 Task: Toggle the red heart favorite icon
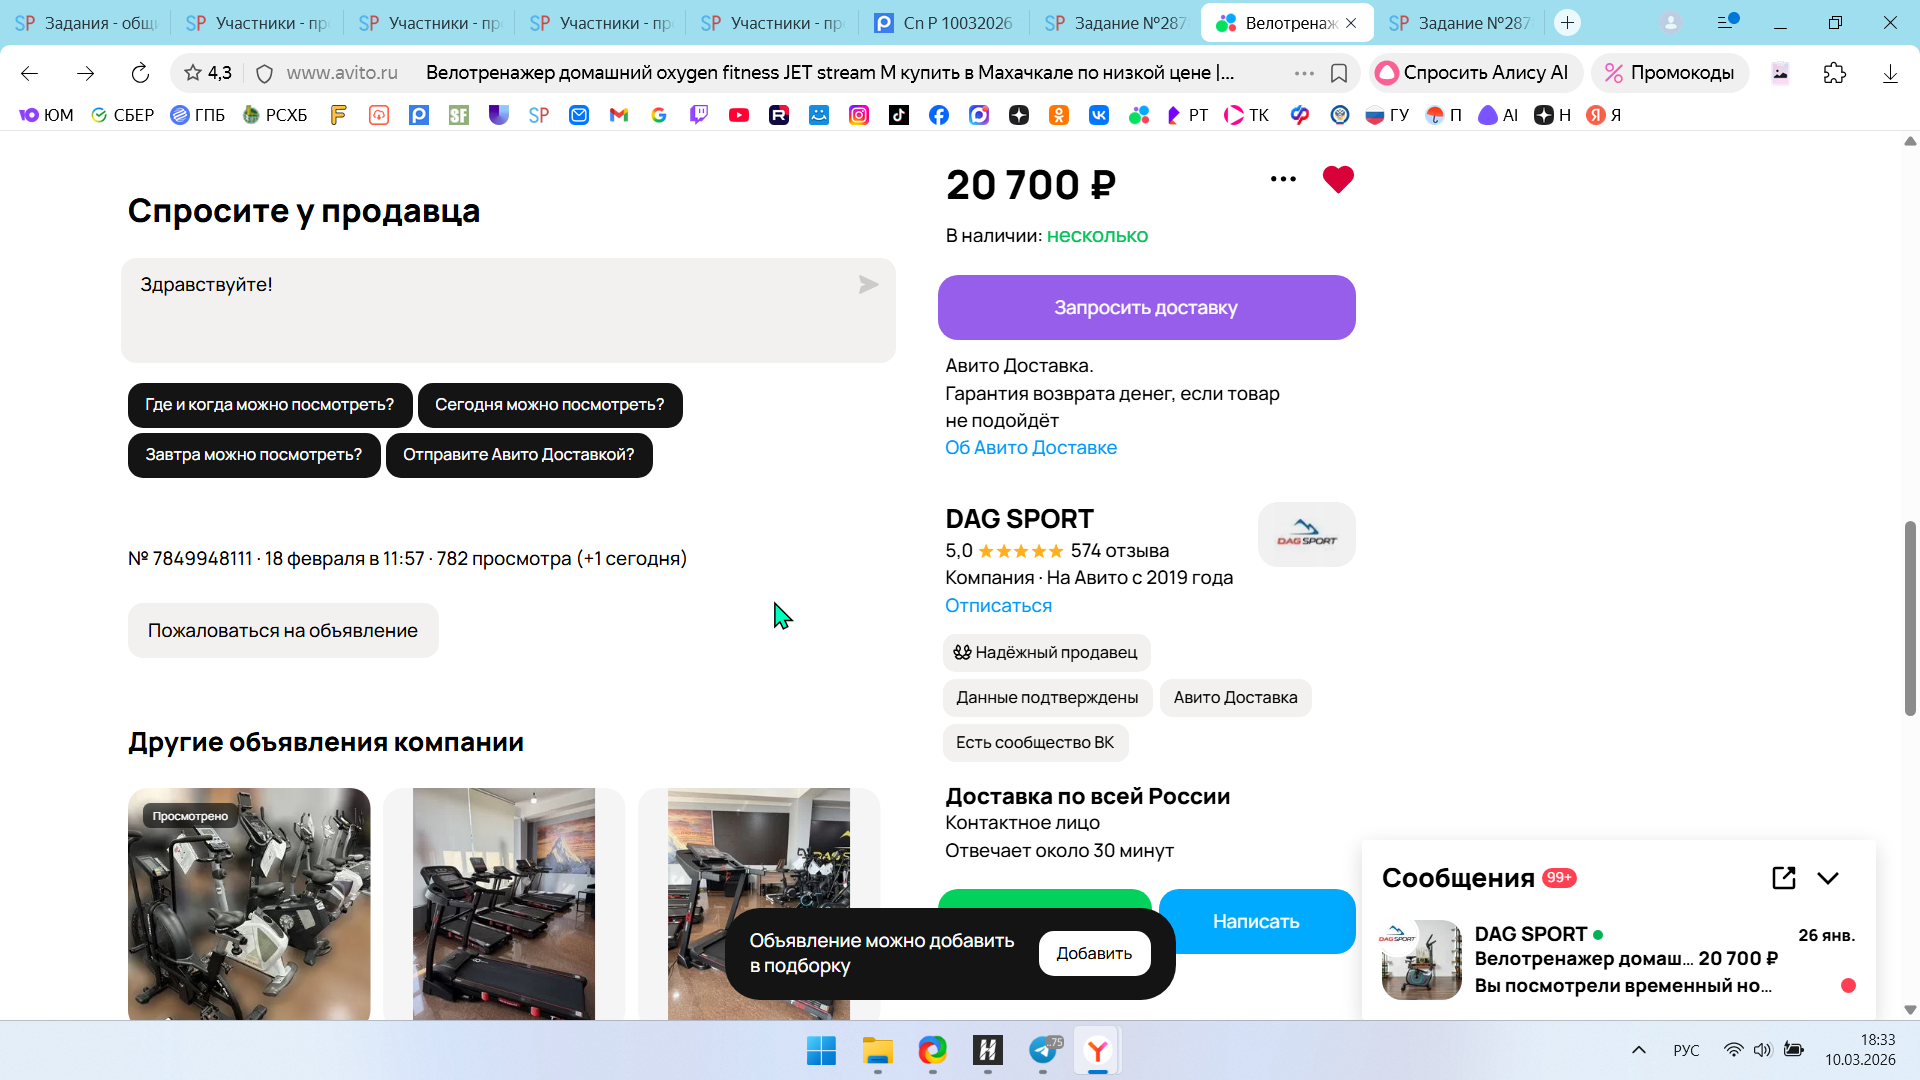pos(1338,180)
